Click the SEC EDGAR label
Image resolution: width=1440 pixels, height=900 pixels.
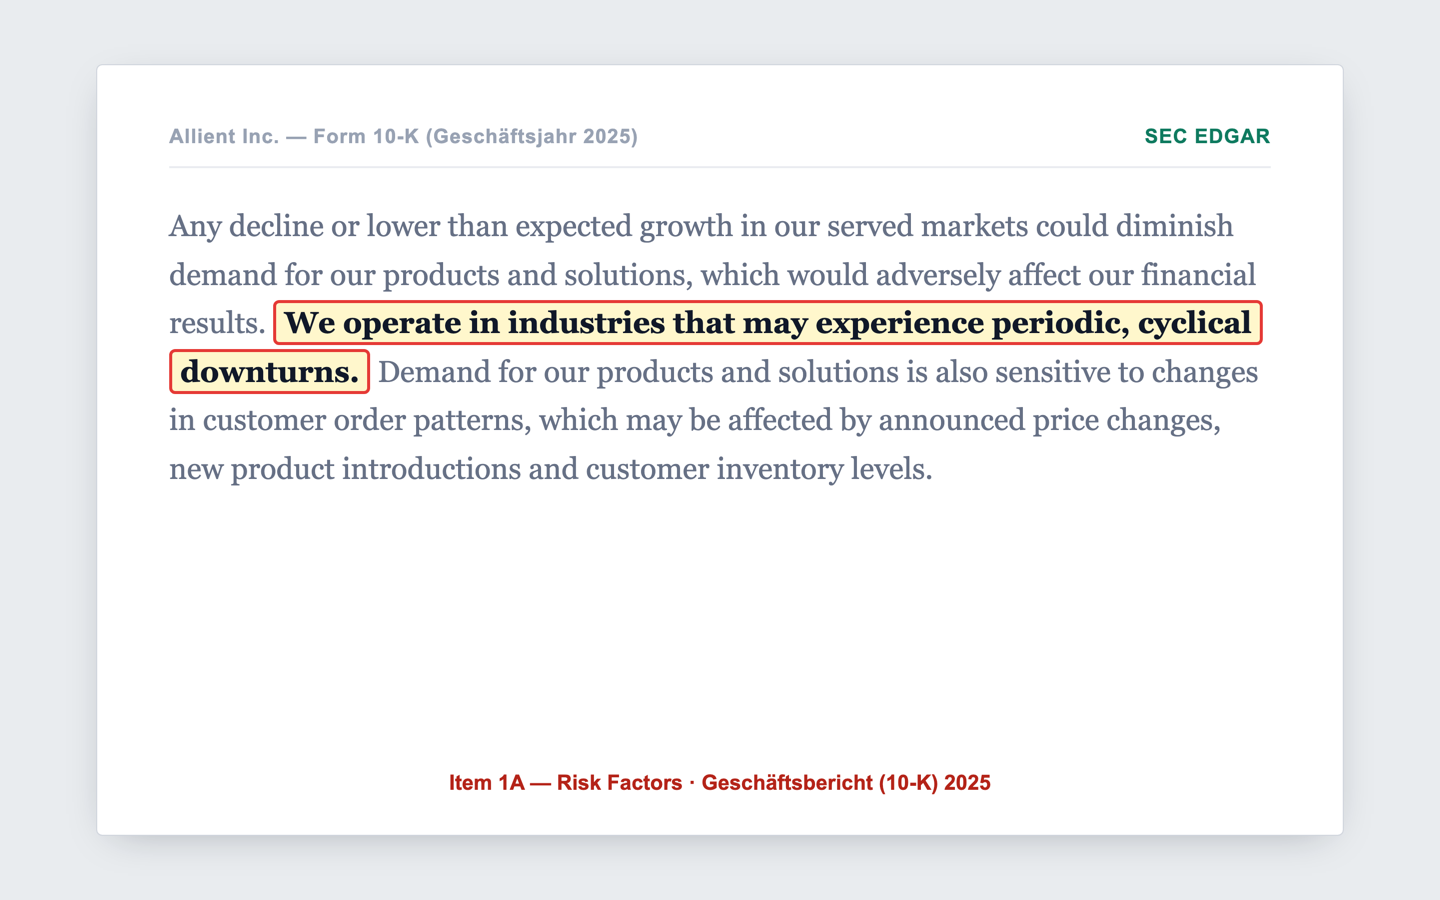[x=1207, y=136]
